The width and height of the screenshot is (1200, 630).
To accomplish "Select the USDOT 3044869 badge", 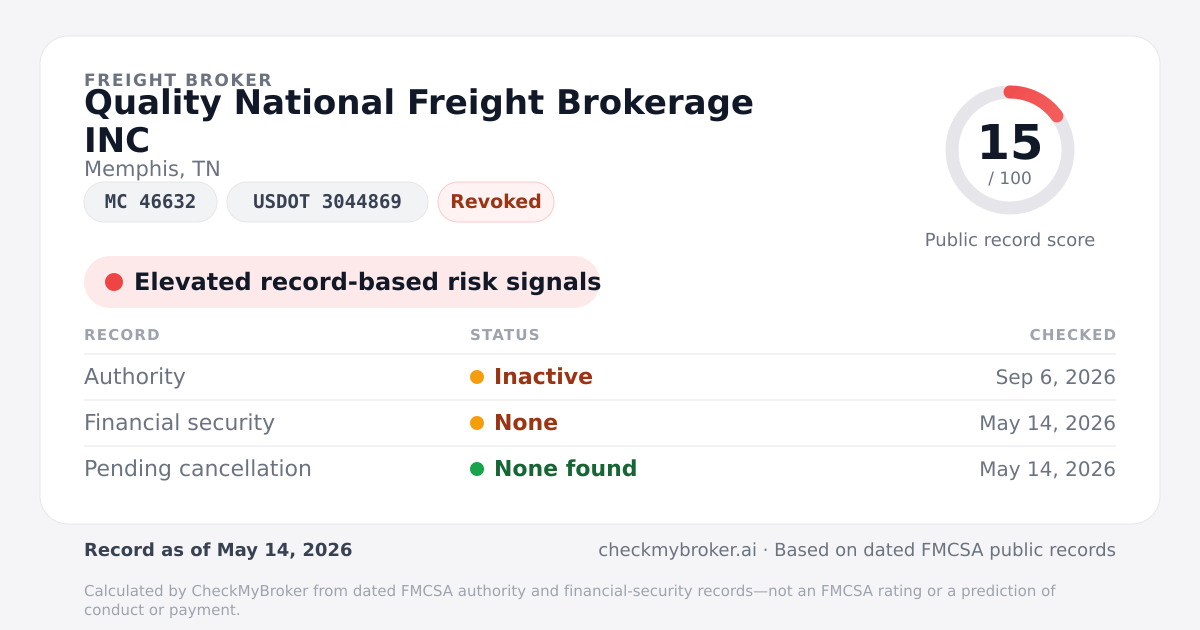I will tap(327, 202).
